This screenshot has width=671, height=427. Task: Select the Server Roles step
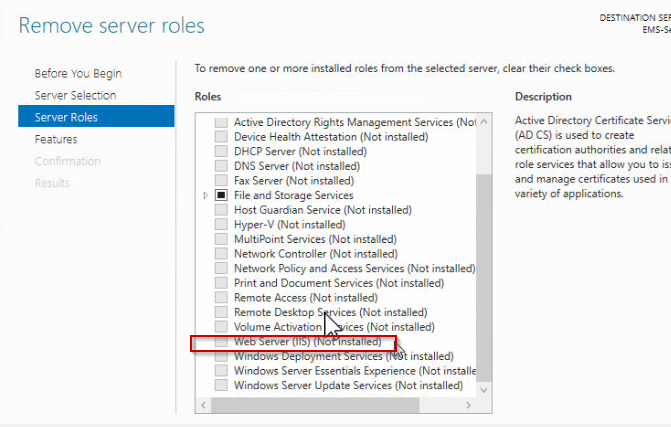pos(66,117)
